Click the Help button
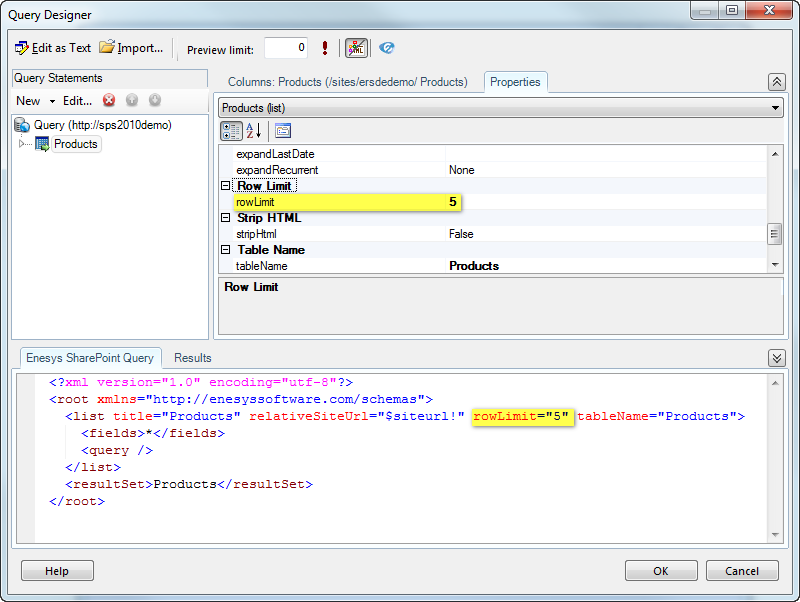The image size is (800, 602). [57, 571]
